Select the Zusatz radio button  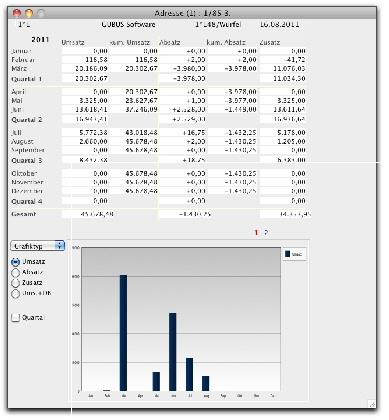16,283
